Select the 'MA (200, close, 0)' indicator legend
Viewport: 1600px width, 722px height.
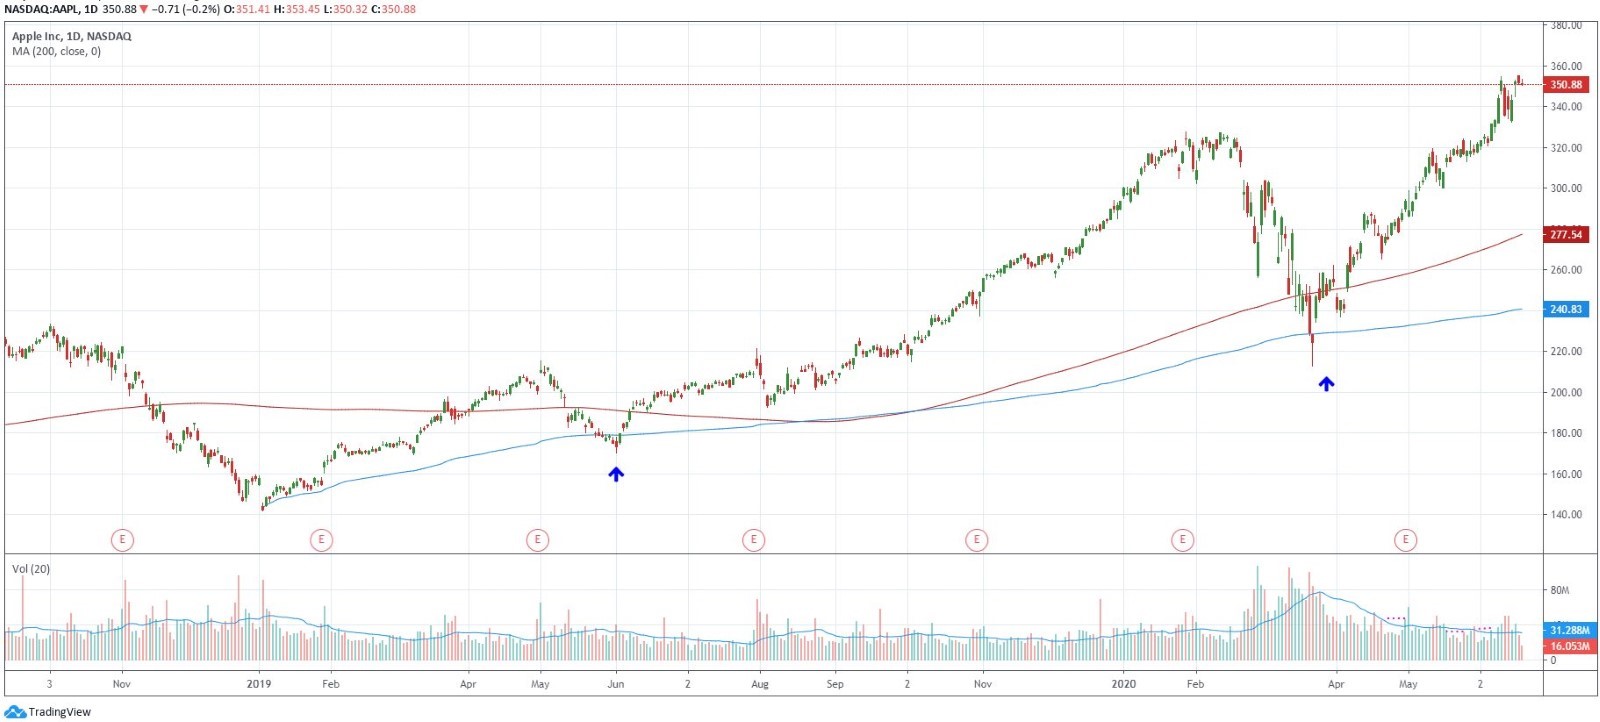tap(56, 51)
